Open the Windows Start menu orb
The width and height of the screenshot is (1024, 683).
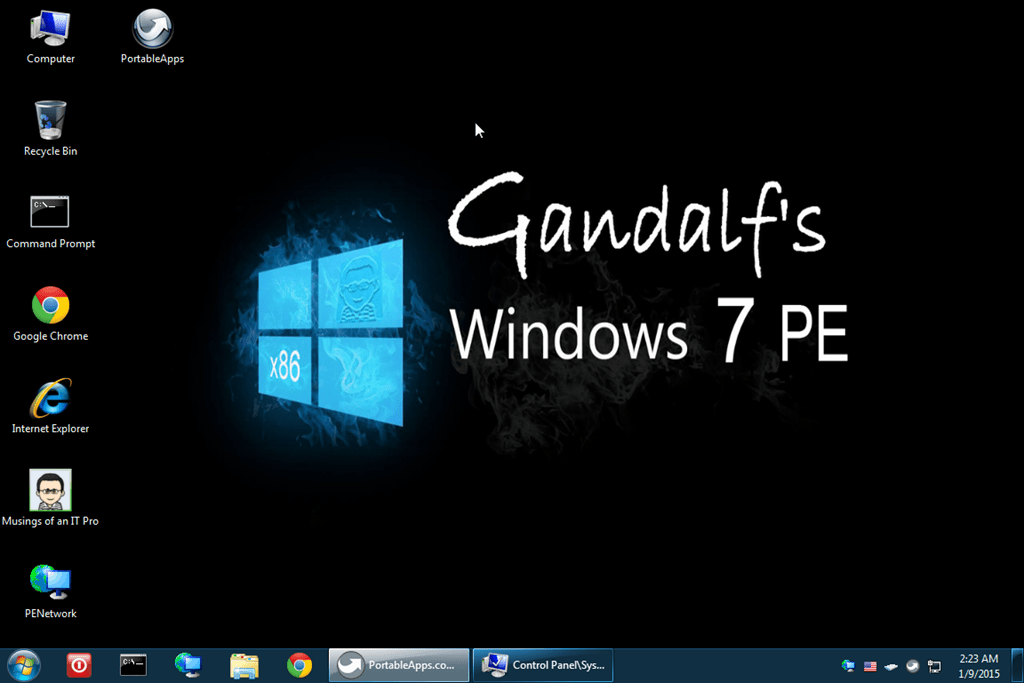coord(24,665)
